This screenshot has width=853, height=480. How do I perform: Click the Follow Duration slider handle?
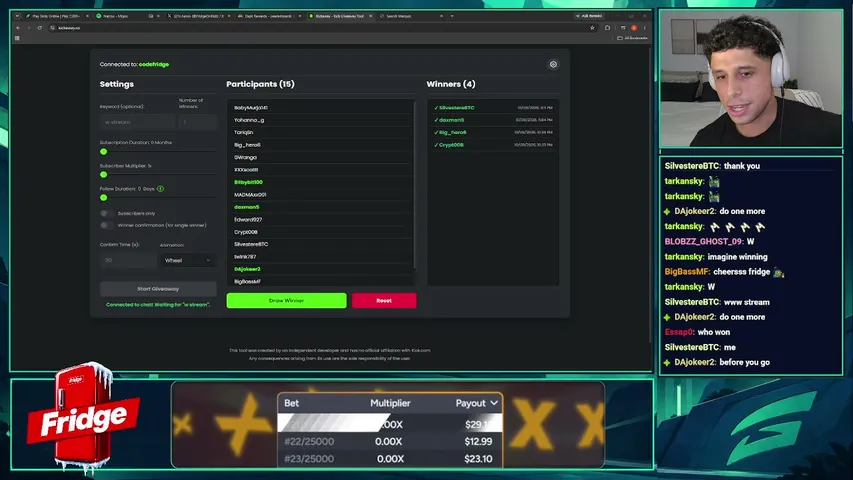103,197
